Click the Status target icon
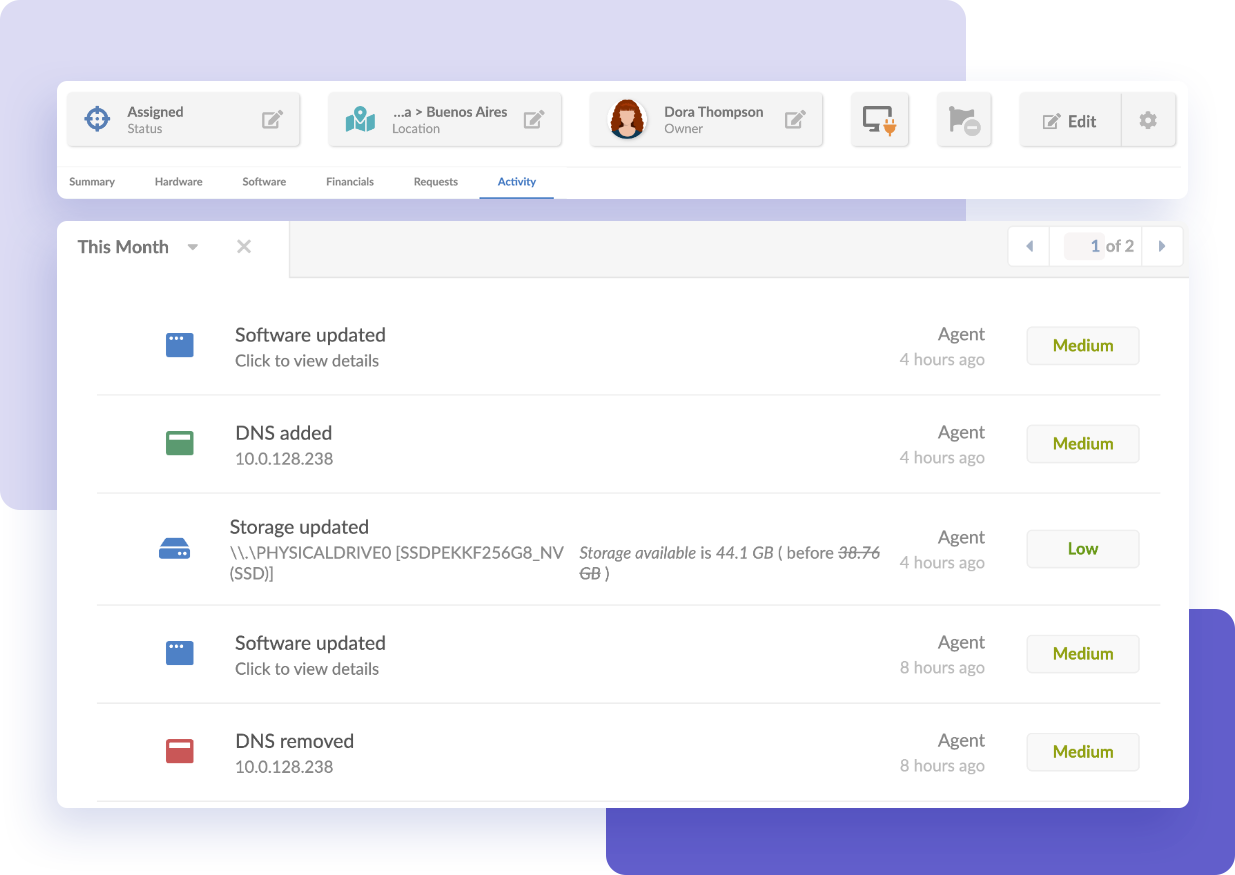1235x875 pixels. tap(96, 118)
